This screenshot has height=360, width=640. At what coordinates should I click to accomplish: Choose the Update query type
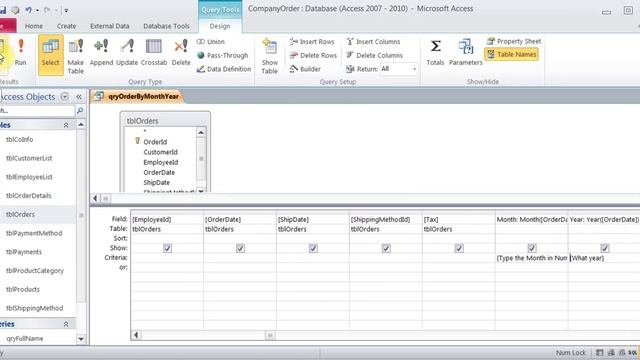coord(127,52)
